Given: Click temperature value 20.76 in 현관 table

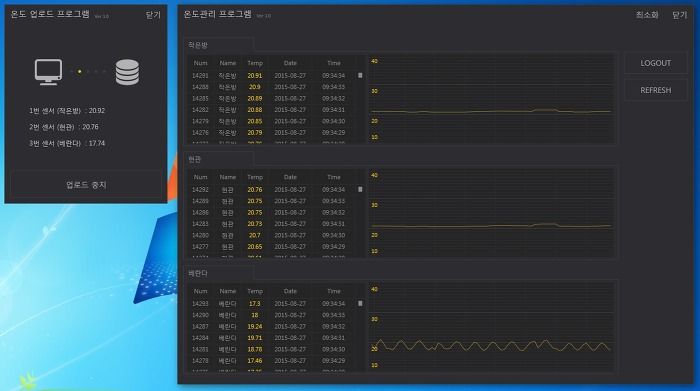Looking at the screenshot, I should pos(255,190).
